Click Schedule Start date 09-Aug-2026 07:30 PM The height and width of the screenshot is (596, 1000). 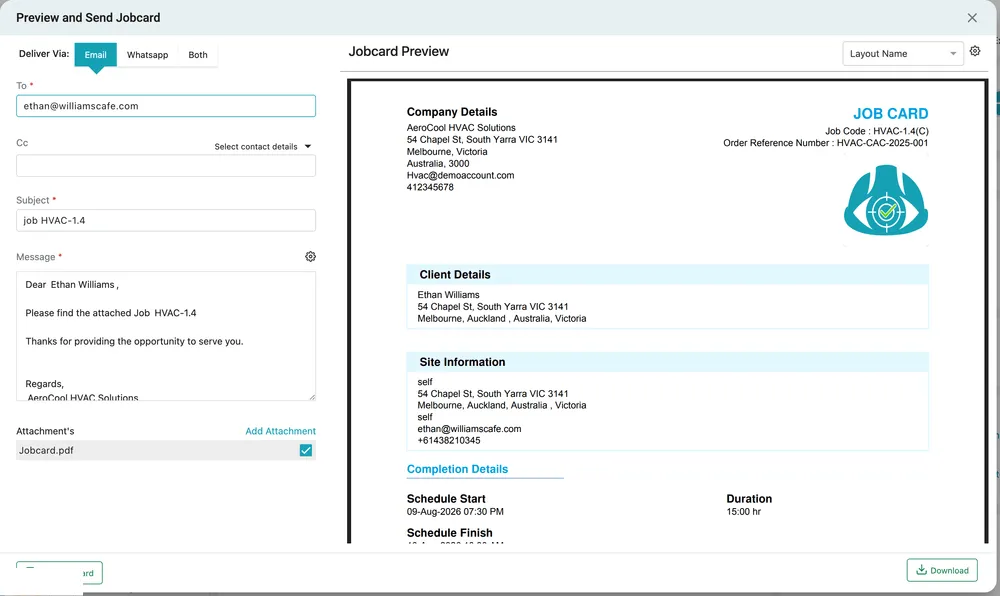(x=455, y=511)
